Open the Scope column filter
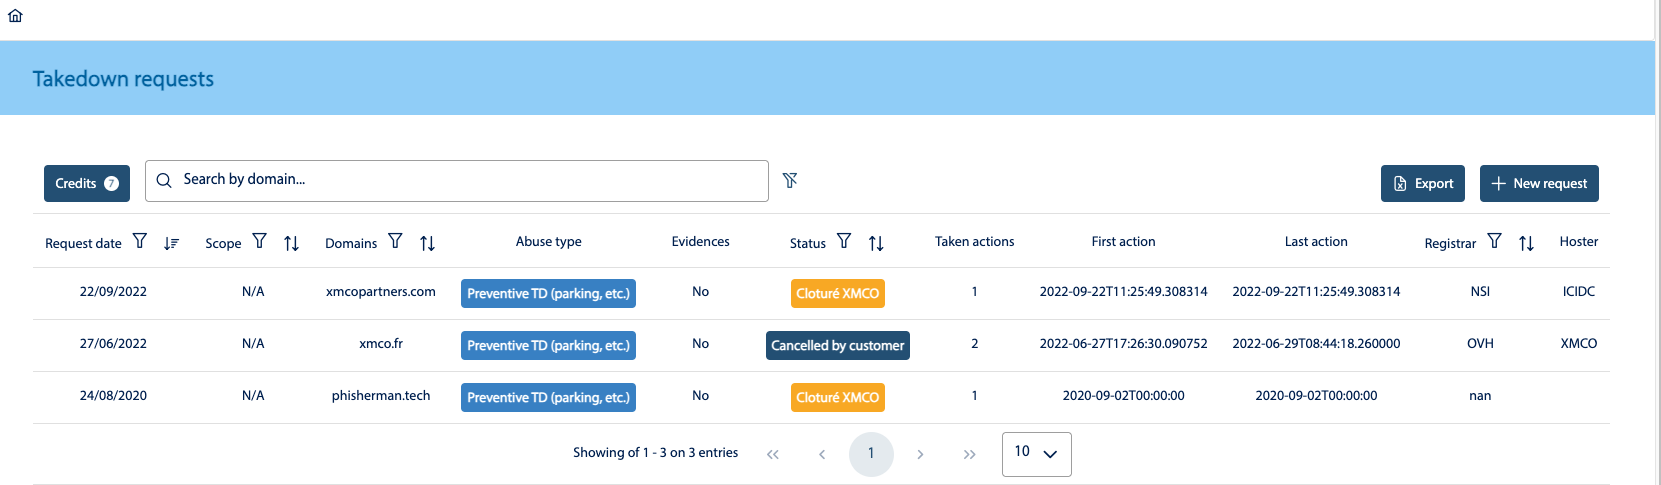The width and height of the screenshot is (1661, 485). 260,241
